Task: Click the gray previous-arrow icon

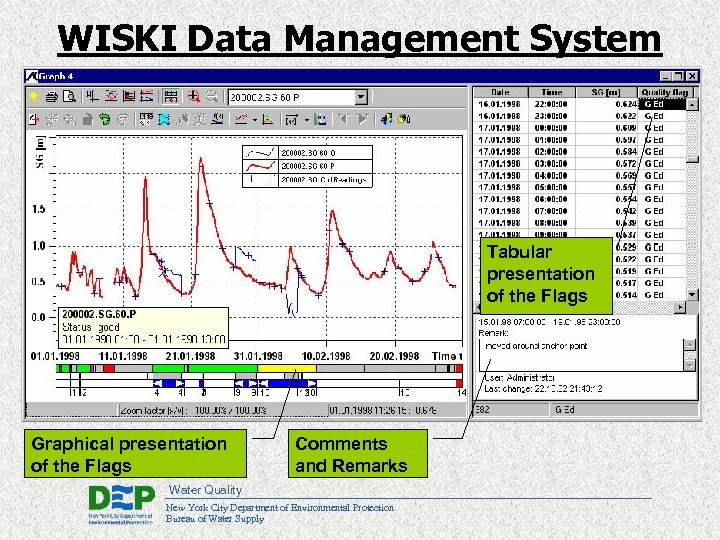Action: (x=343, y=120)
